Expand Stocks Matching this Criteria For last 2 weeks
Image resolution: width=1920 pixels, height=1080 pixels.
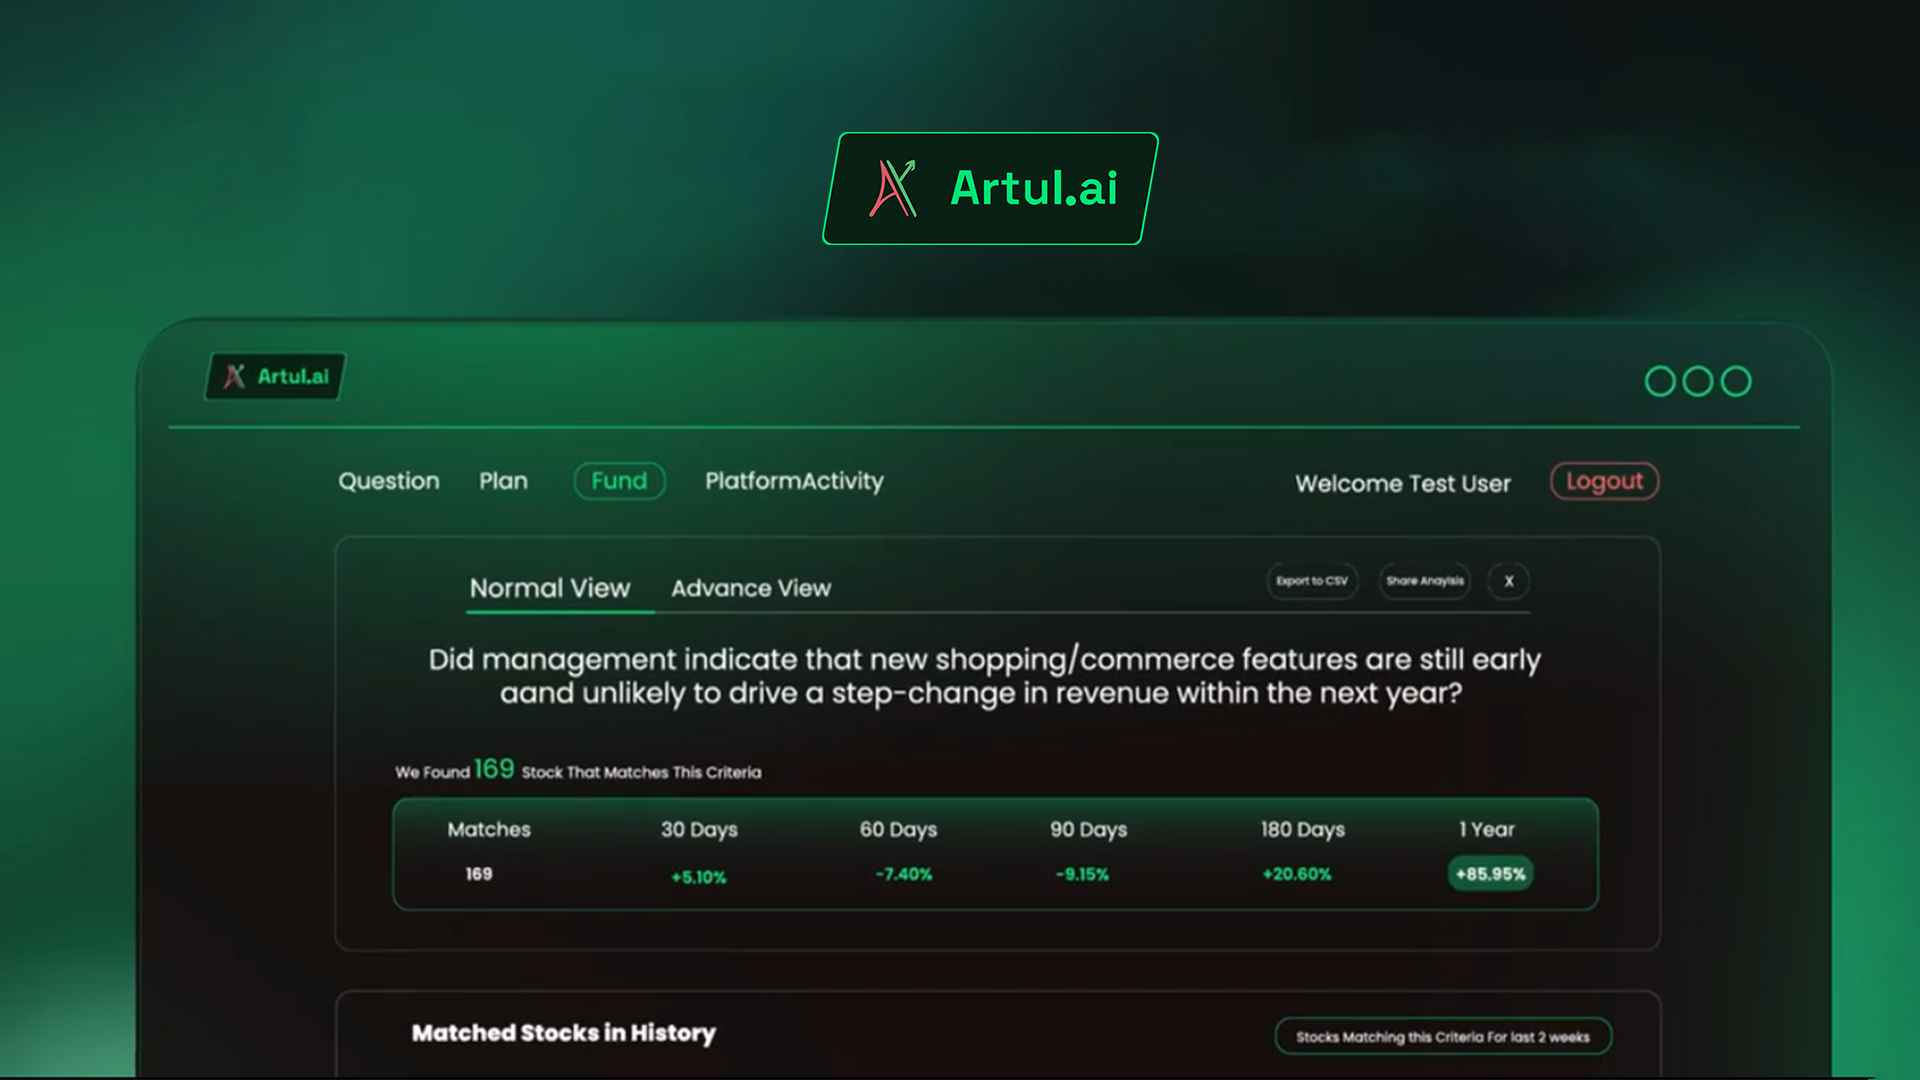pyautogui.click(x=1442, y=1037)
